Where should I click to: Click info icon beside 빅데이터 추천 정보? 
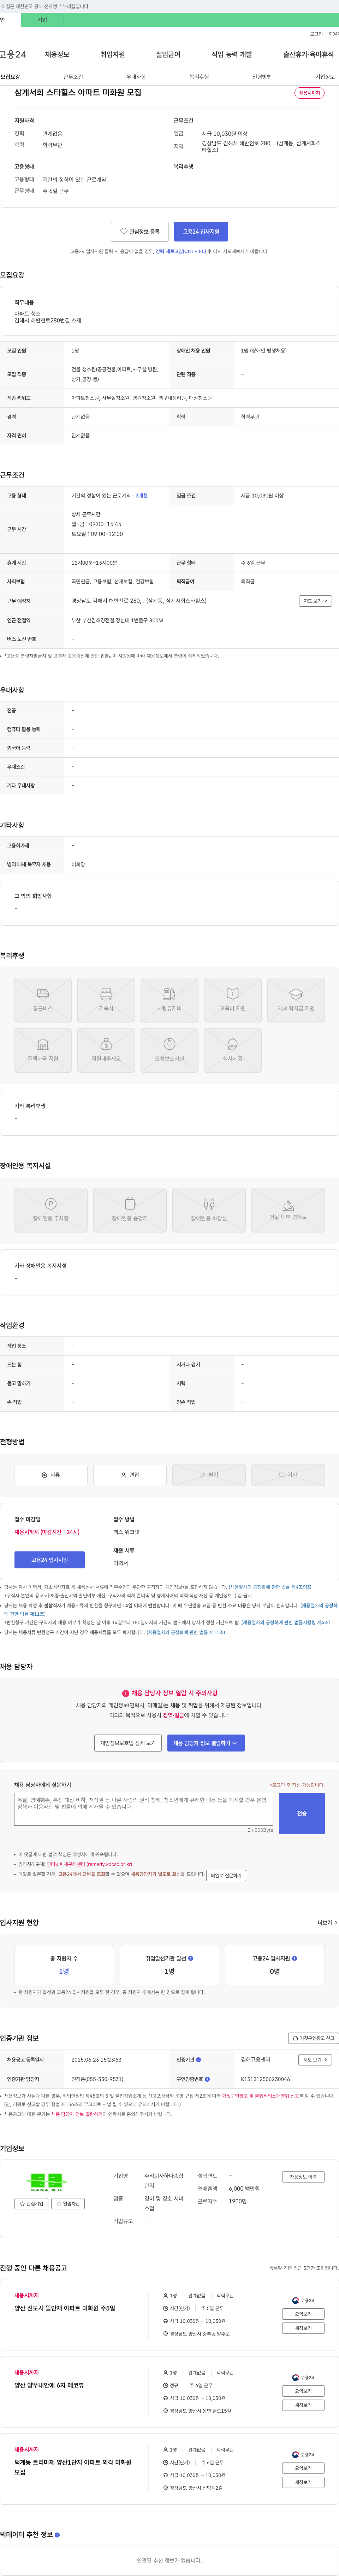pos(57,2535)
